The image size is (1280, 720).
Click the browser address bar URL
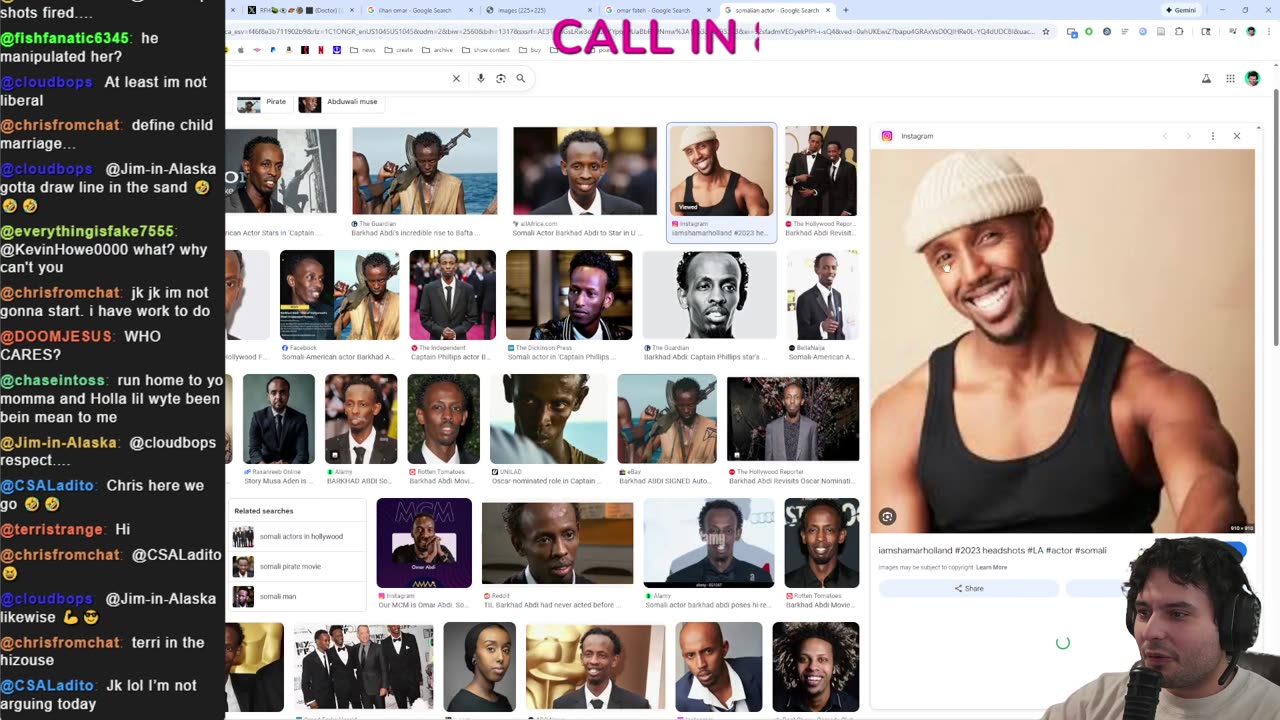[630, 31]
